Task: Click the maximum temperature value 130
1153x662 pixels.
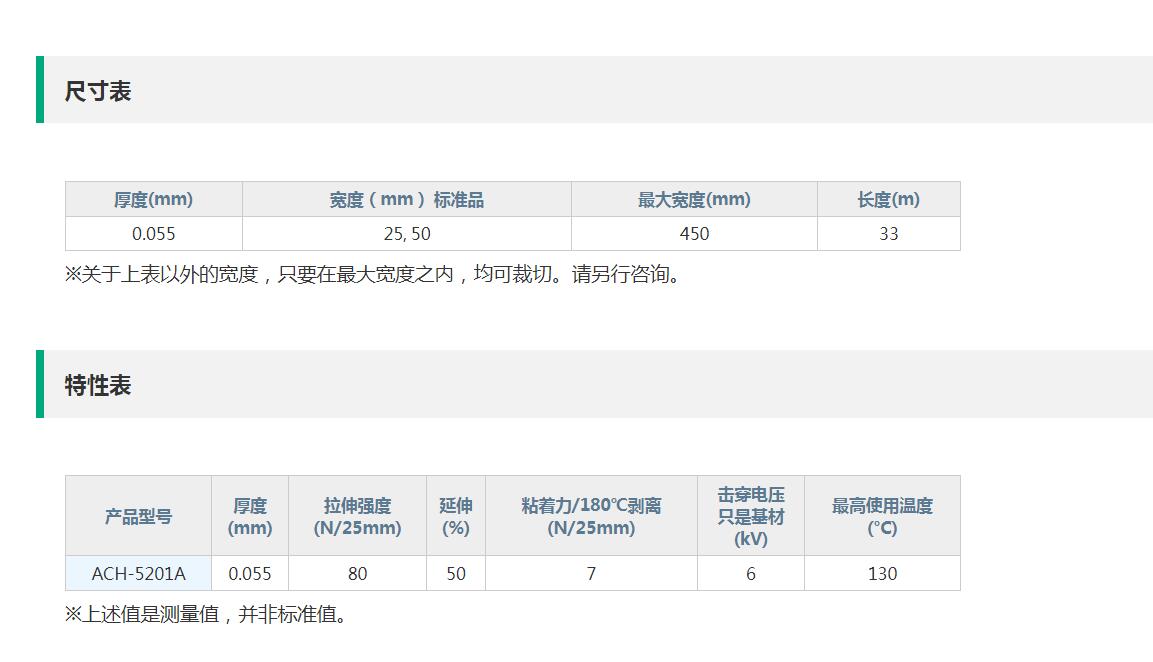Action: [882, 573]
